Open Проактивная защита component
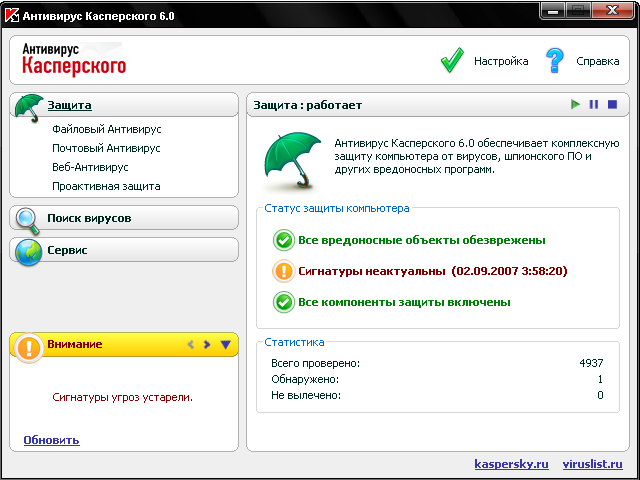 [x=106, y=186]
